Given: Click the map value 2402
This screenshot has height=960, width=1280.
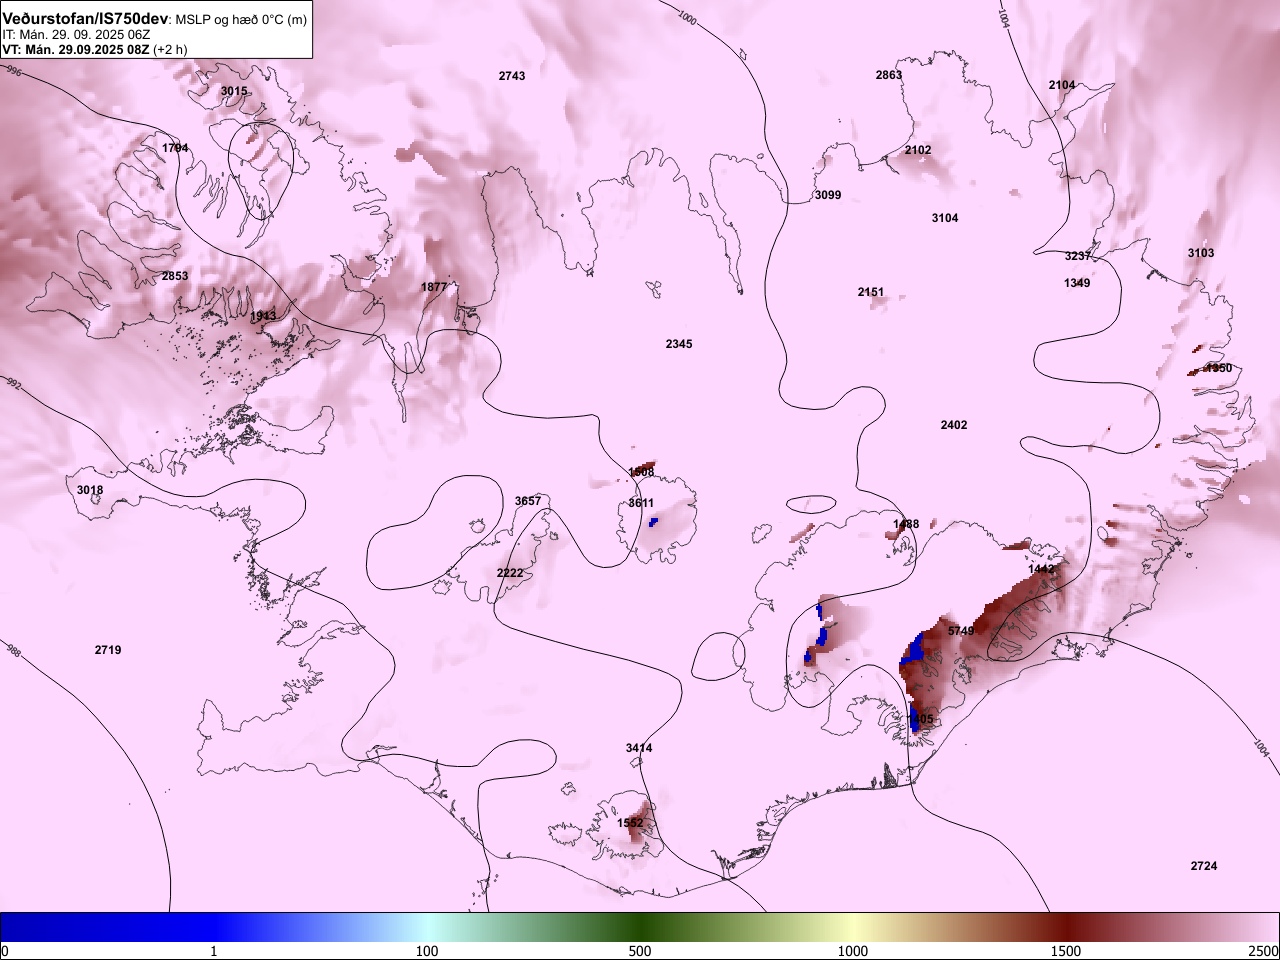Looking at the screenshot, I should point(954,425).
